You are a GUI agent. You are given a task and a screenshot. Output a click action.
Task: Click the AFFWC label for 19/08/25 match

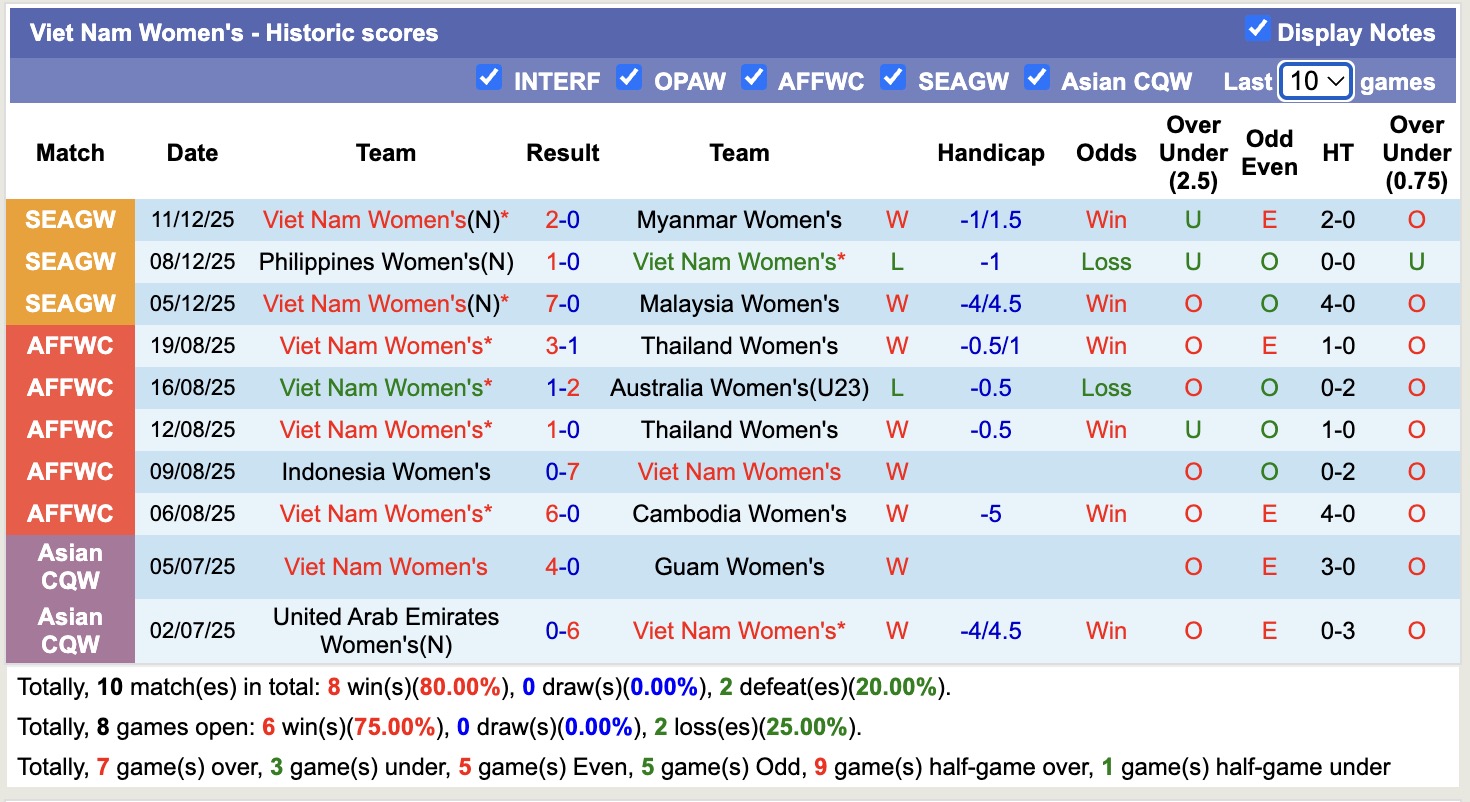70,346
